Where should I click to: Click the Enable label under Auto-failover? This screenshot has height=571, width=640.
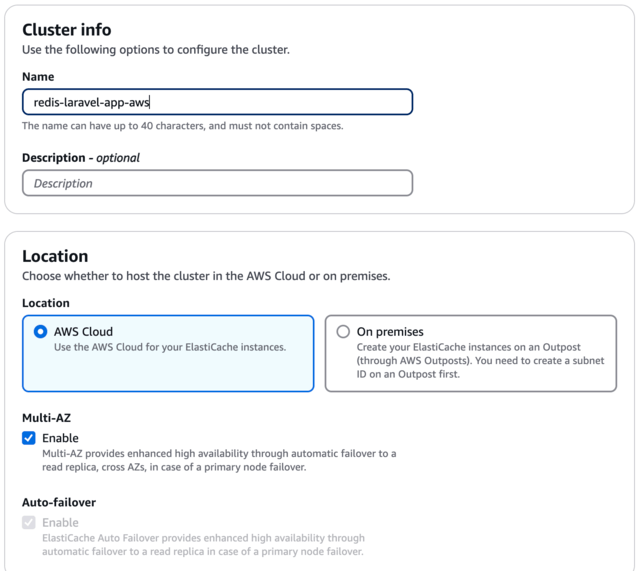(60, 522)
